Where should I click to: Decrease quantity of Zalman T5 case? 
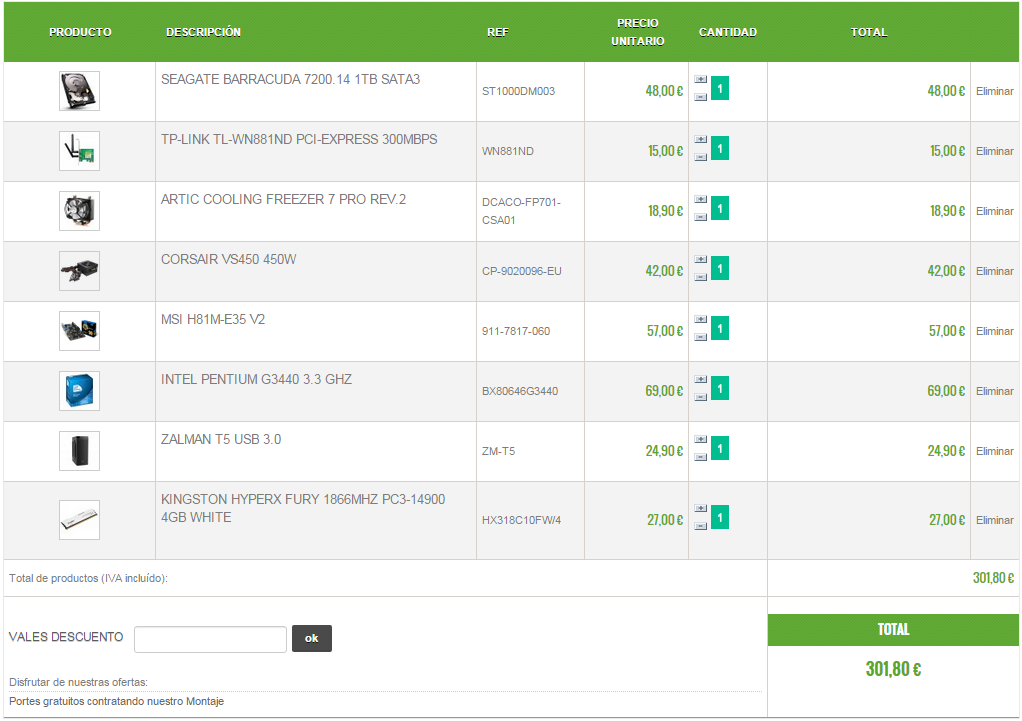click(701, 457)
